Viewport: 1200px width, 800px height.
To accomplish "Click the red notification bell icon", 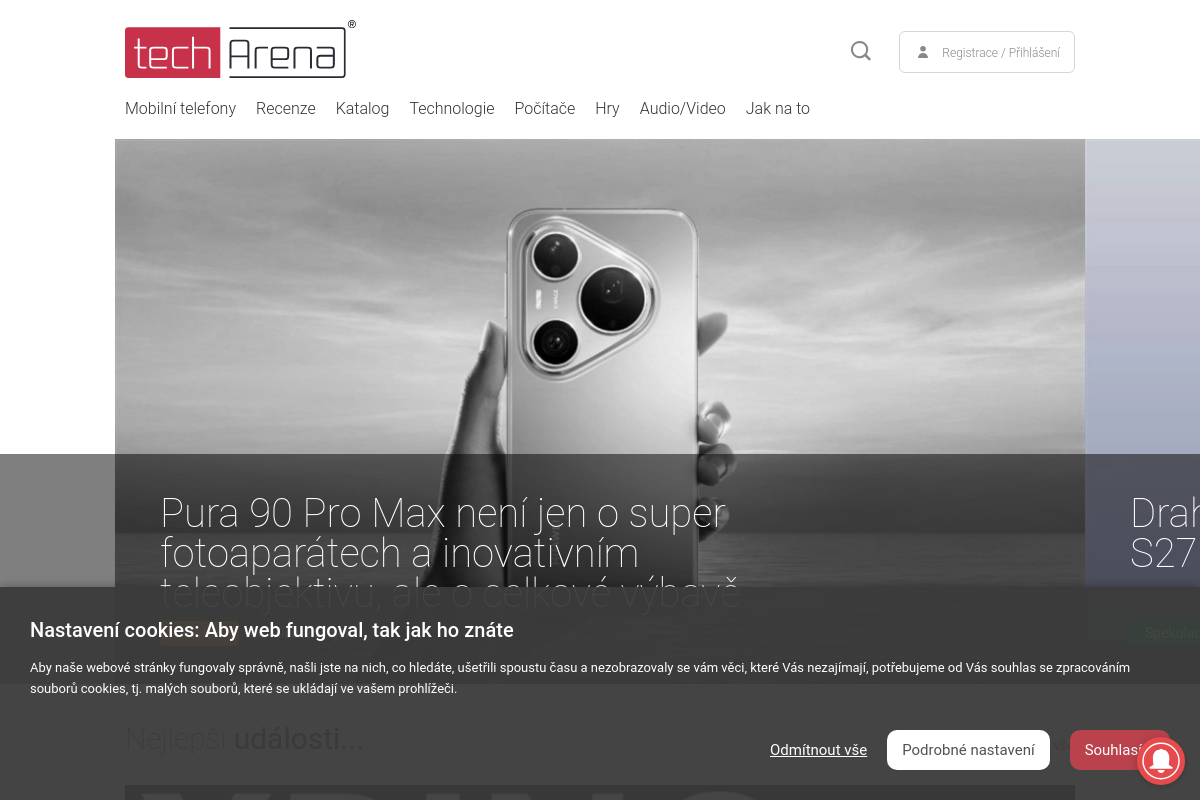I will pyautogui.click(x=1161, y=761).
